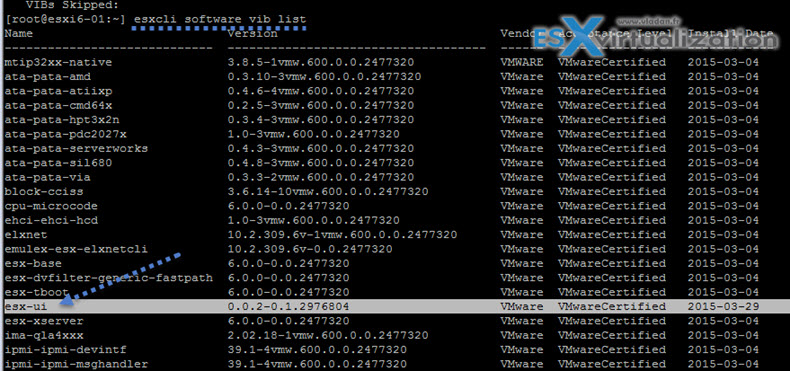The height and width of the screenshot is (371, 790).
Task: Click the version of esx-base row
Action: (x=288, y=264)
